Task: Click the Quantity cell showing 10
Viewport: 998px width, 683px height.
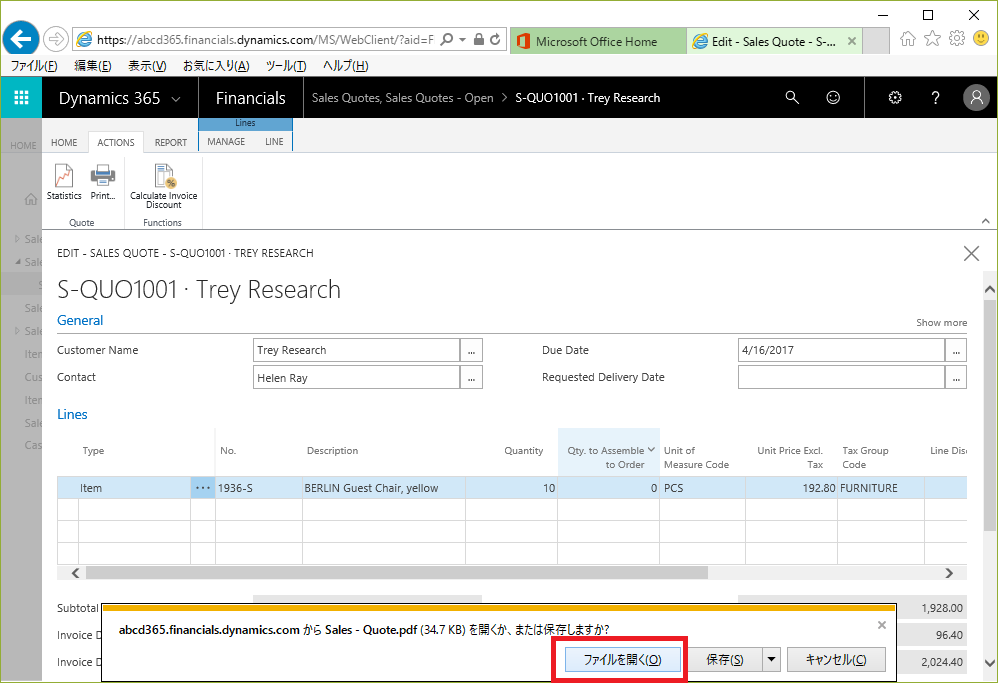Action: pos(511,488)
